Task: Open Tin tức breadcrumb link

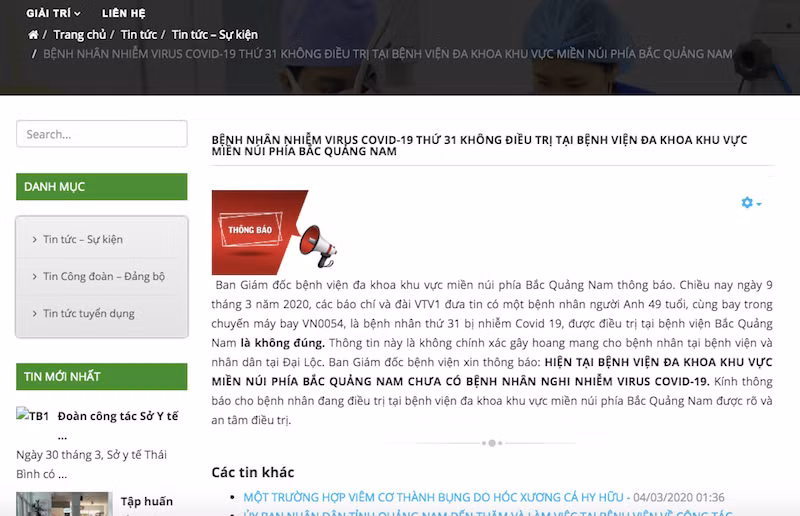Action: pyautogui.click(x=139, y=35)
